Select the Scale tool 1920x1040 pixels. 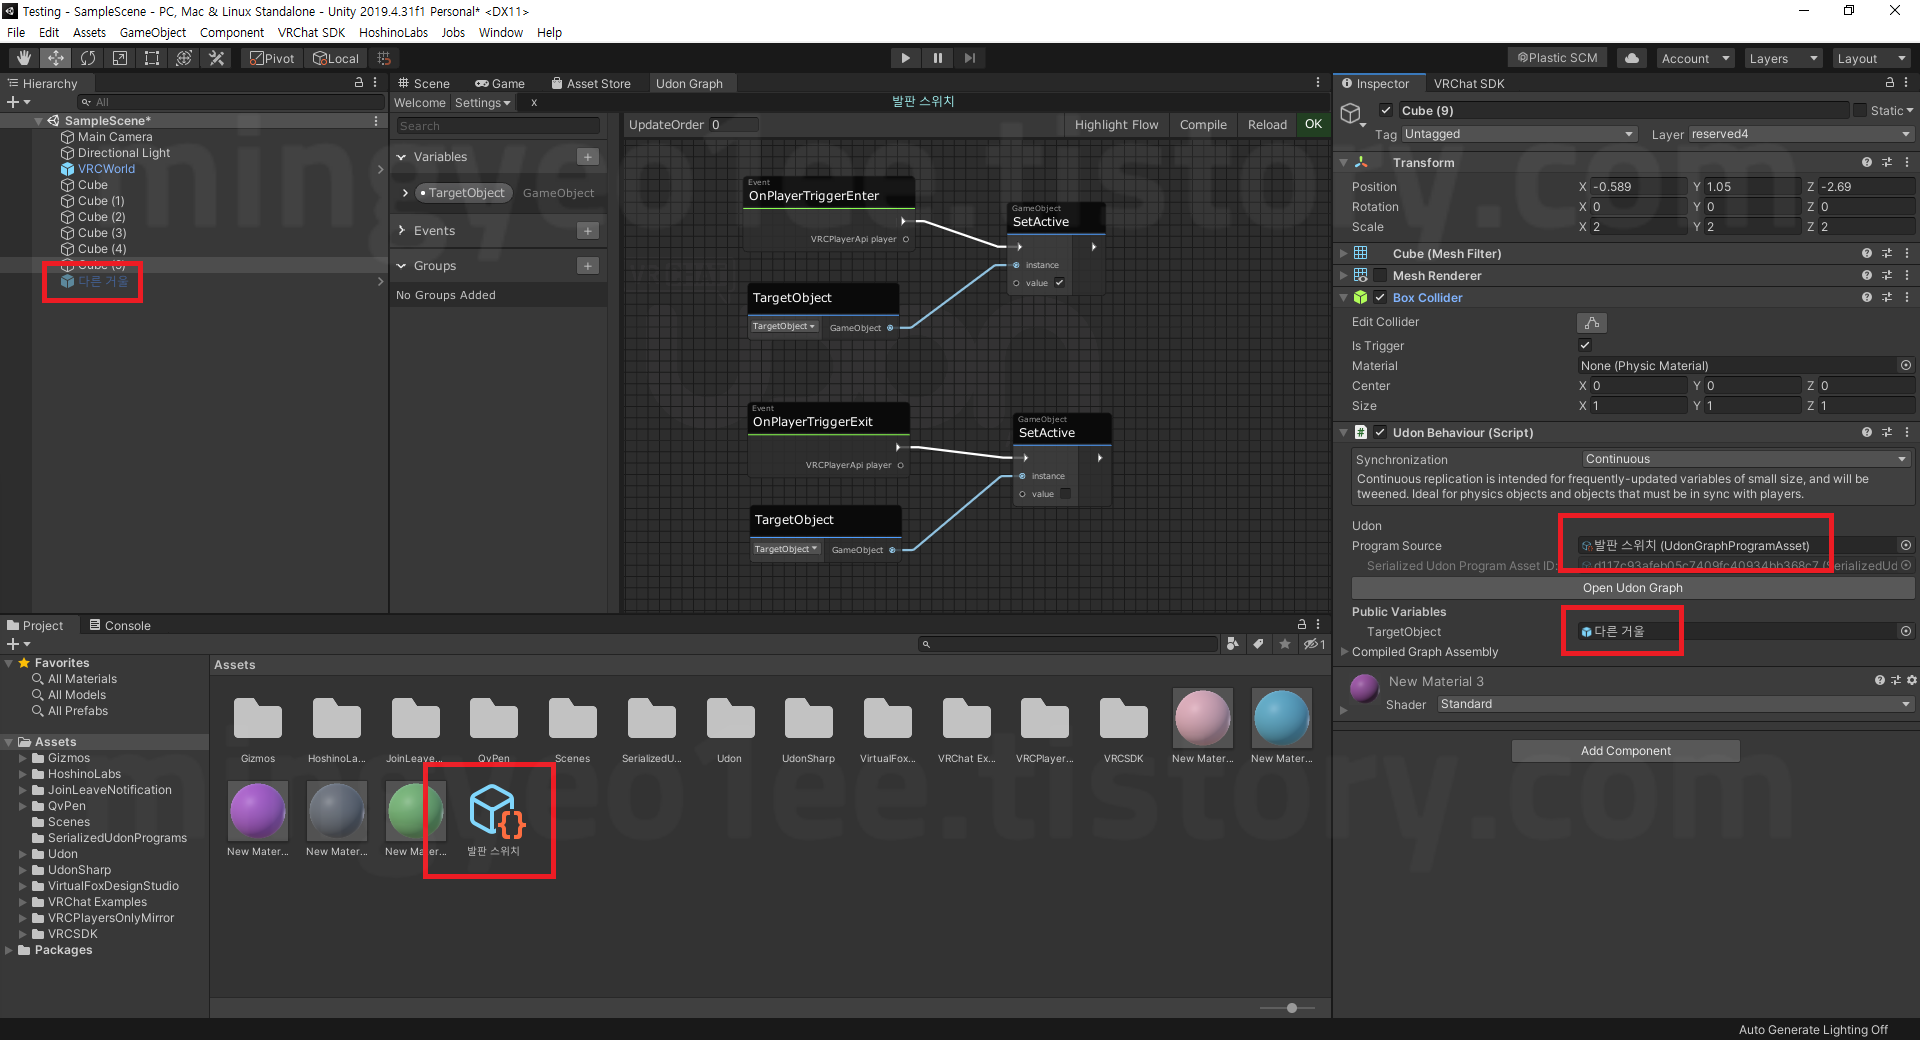pyautogui.click(x=120, y=58)
